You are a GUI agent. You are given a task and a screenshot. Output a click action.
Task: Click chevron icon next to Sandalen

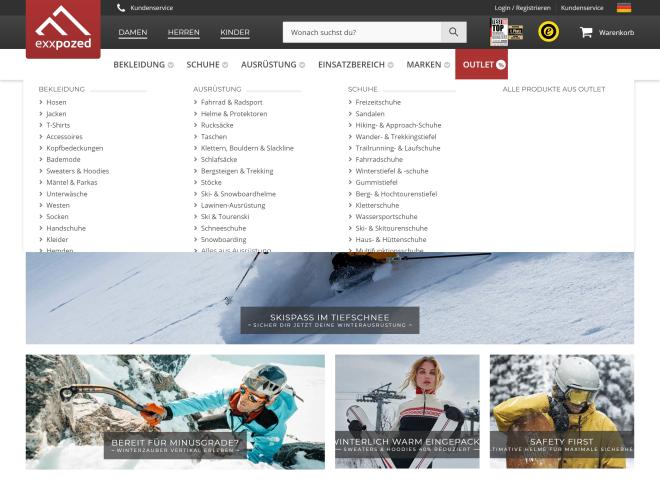tap(350, 114)
